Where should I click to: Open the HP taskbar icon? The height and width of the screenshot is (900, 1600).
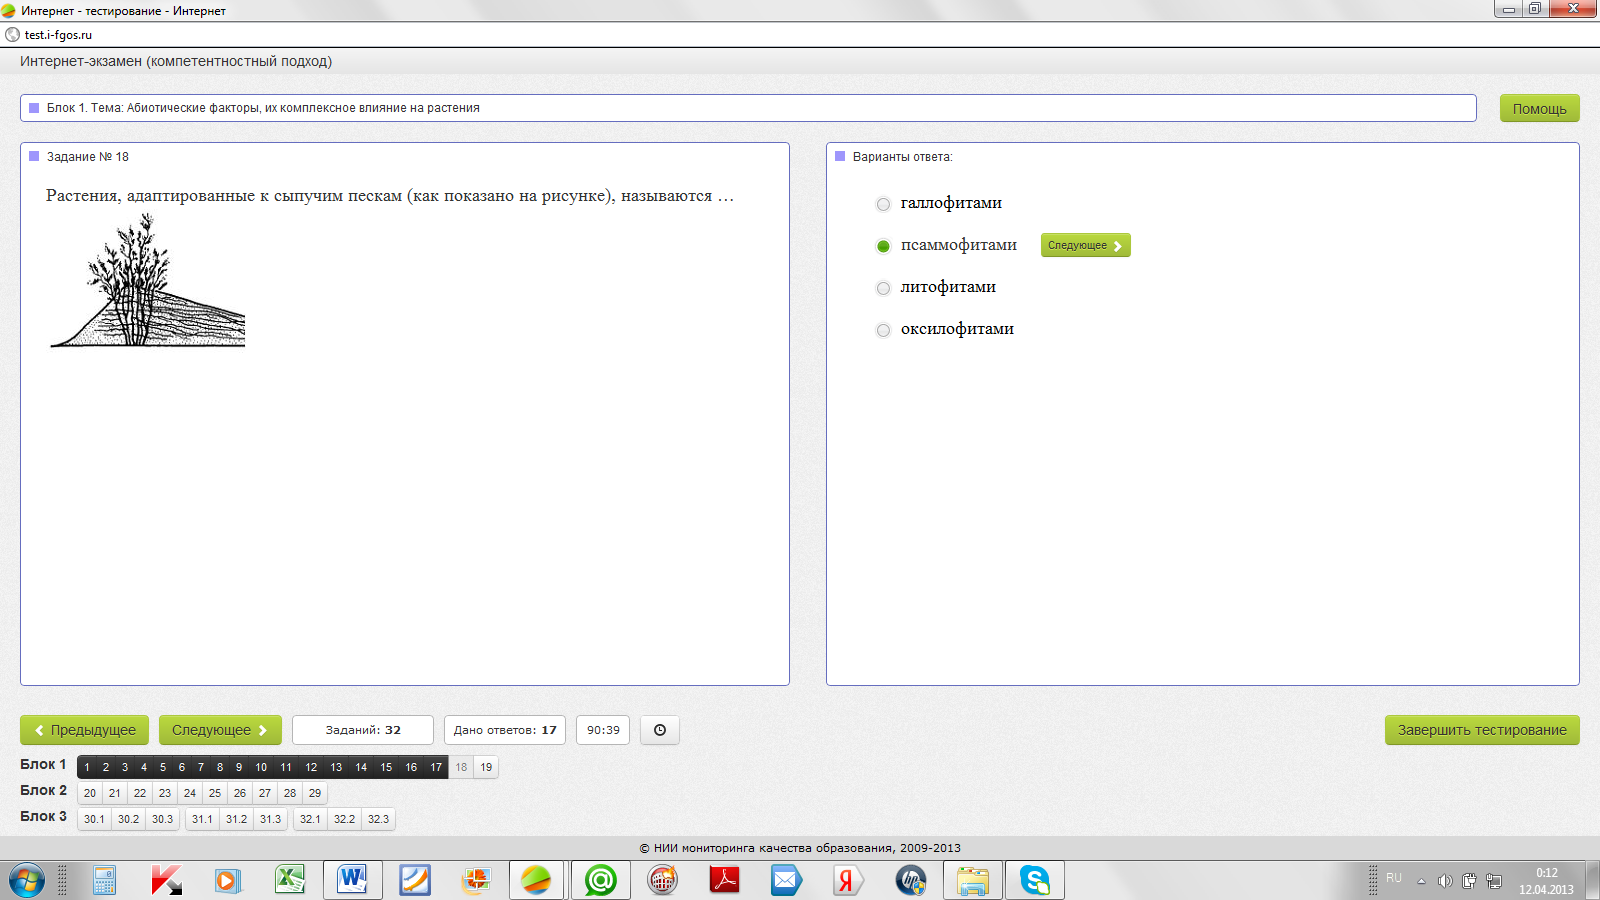[x=910, y=881]
